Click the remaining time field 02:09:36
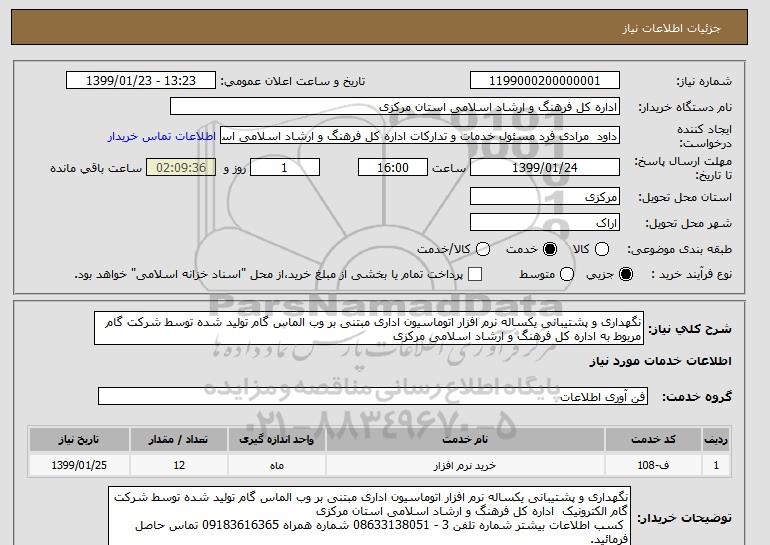The image size is (770, 545). (x=181, y=167)
